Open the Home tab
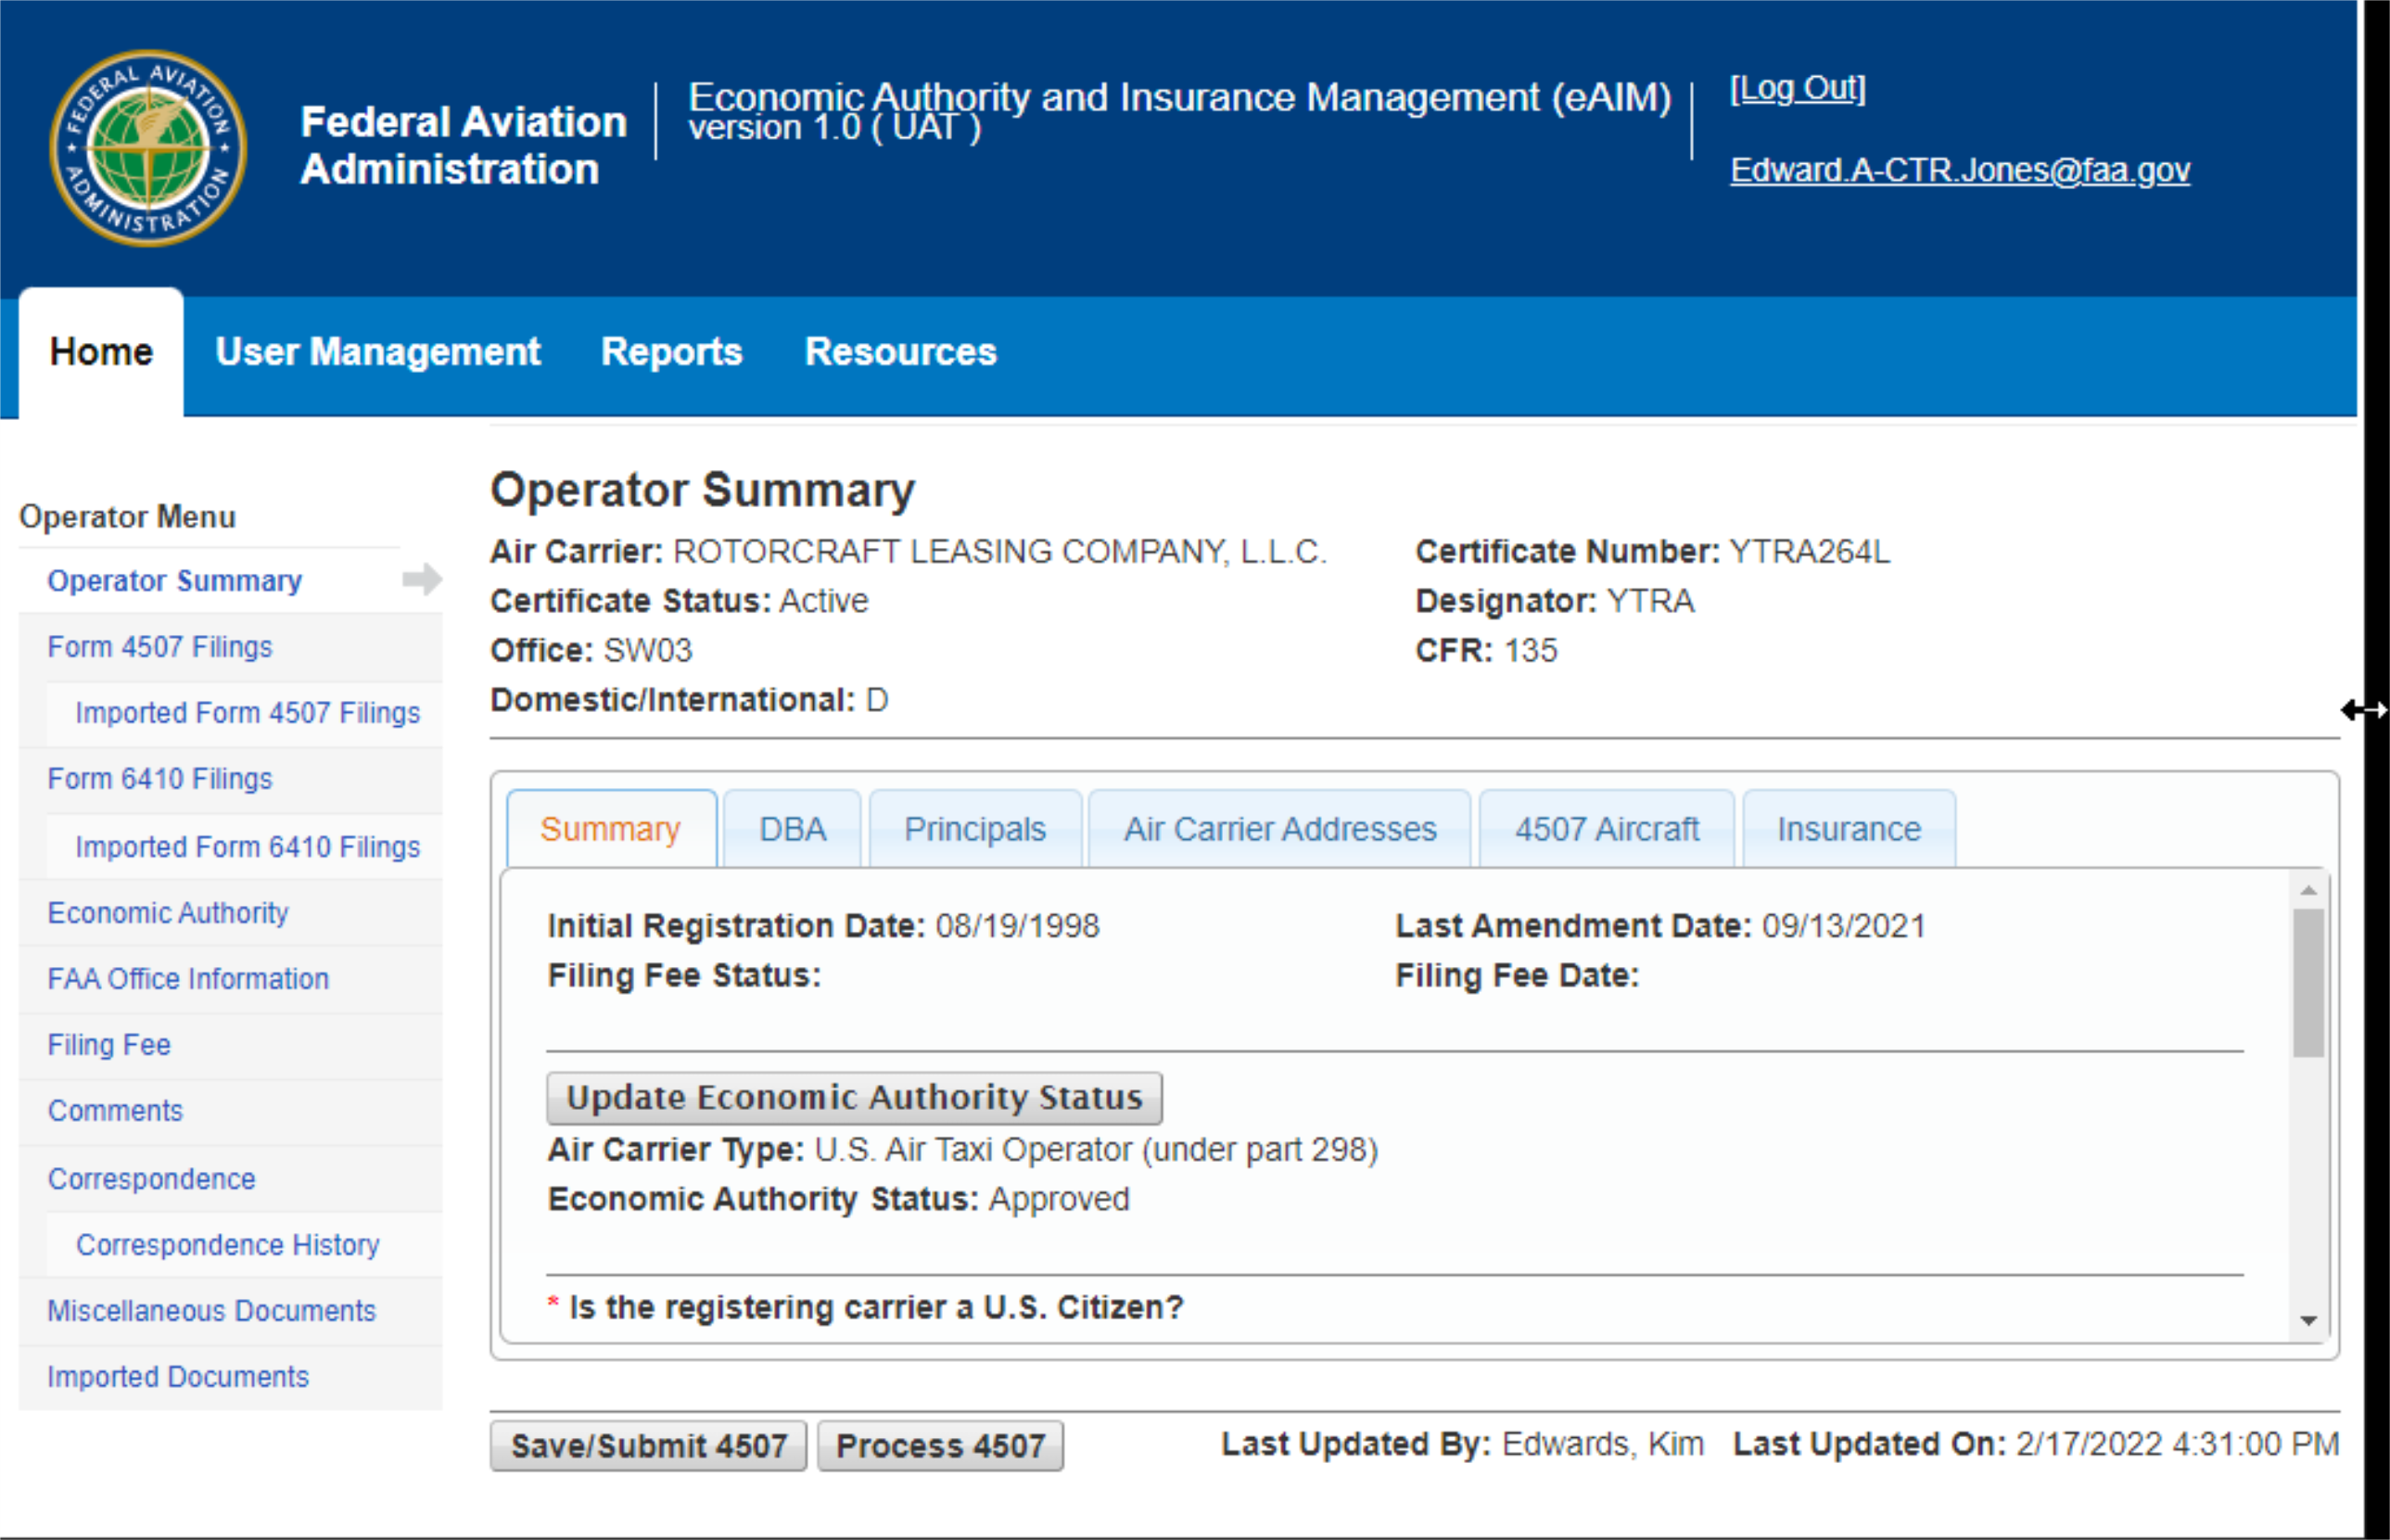The image size is (2390, 1540). pyautogui.click(x=101, y=352)
